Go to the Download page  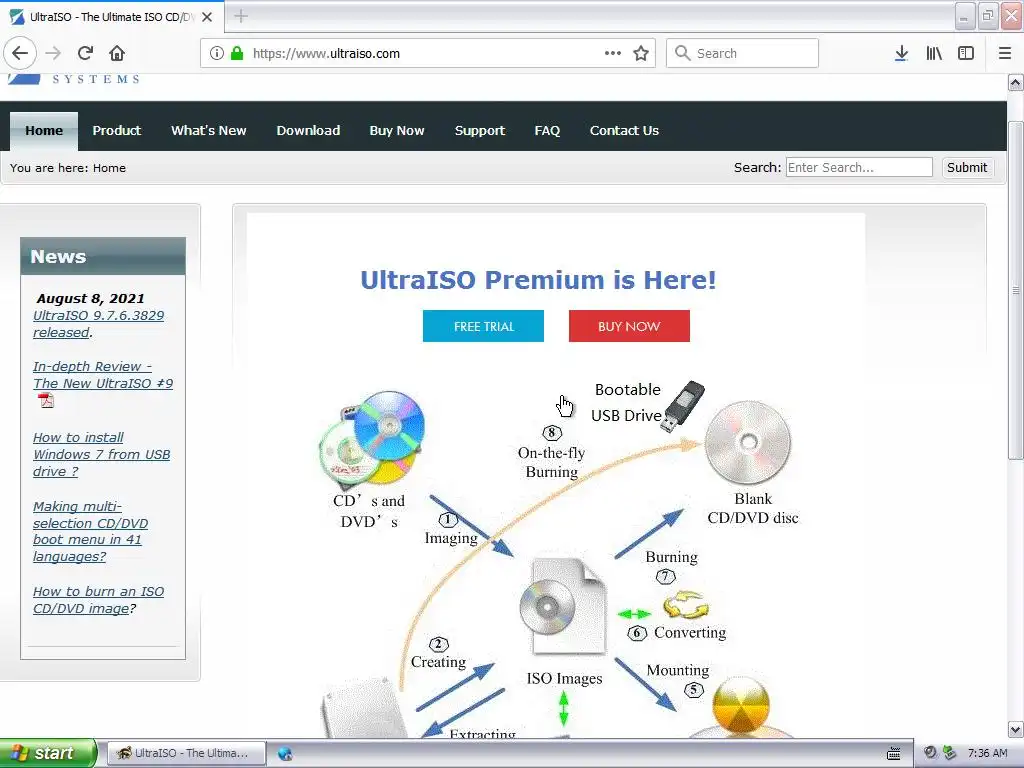tap(308, 131)
